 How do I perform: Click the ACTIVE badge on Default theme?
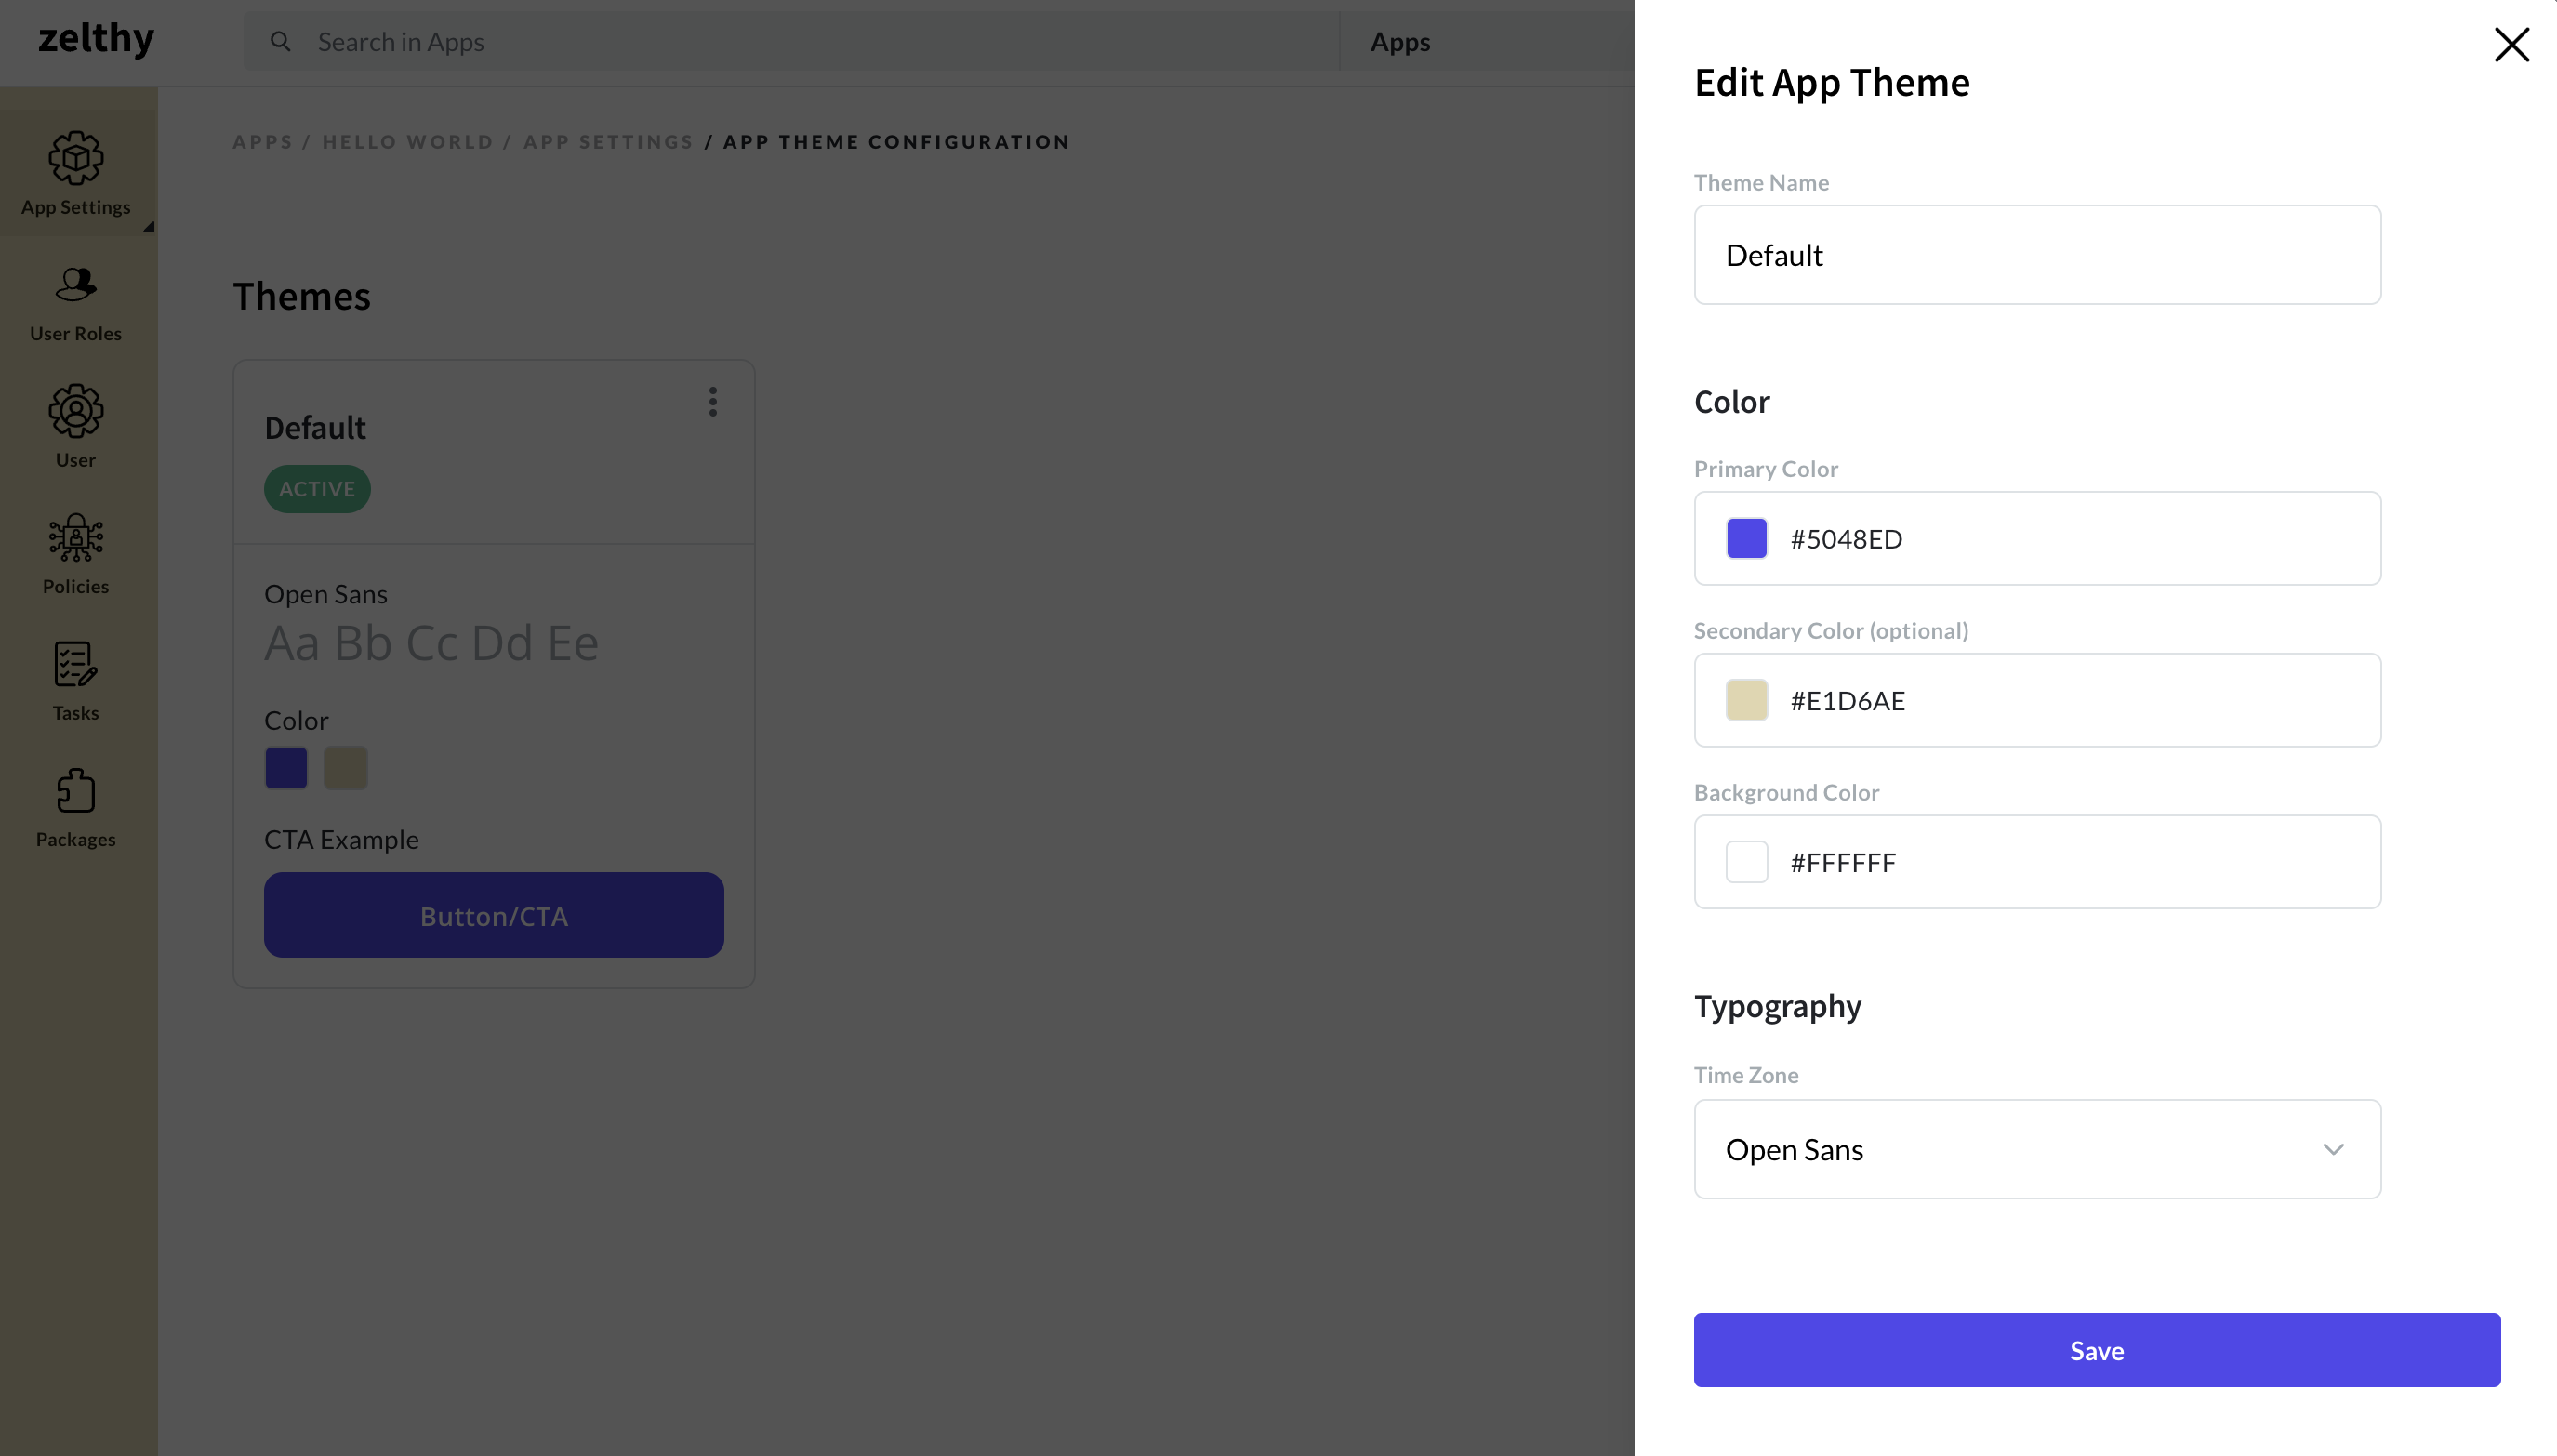[x=317, y=489]
